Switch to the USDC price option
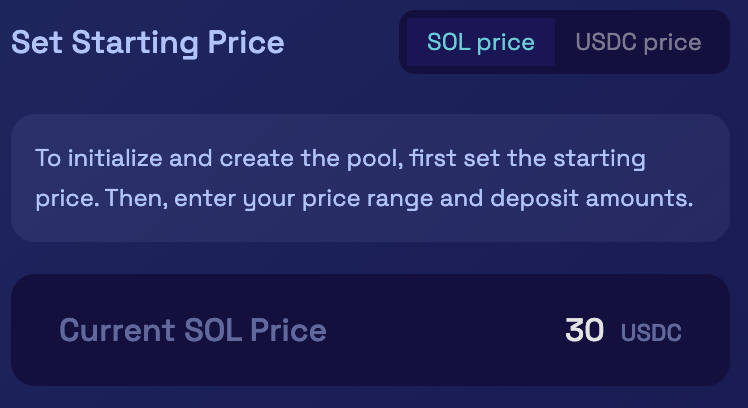This screenshot has height=408, width=748. click(638, 43)
